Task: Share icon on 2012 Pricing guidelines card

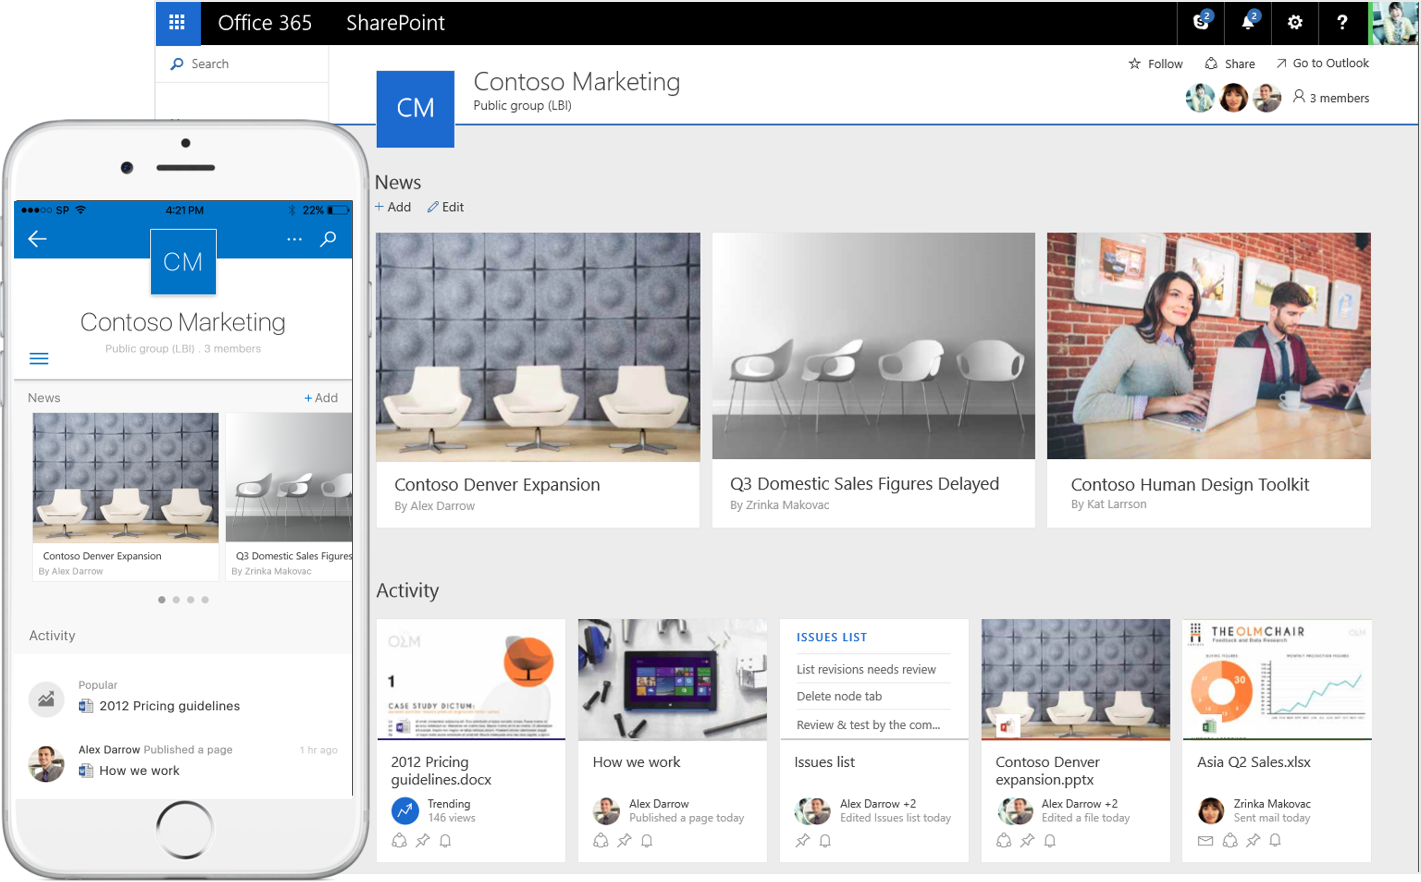Action: 399,841
